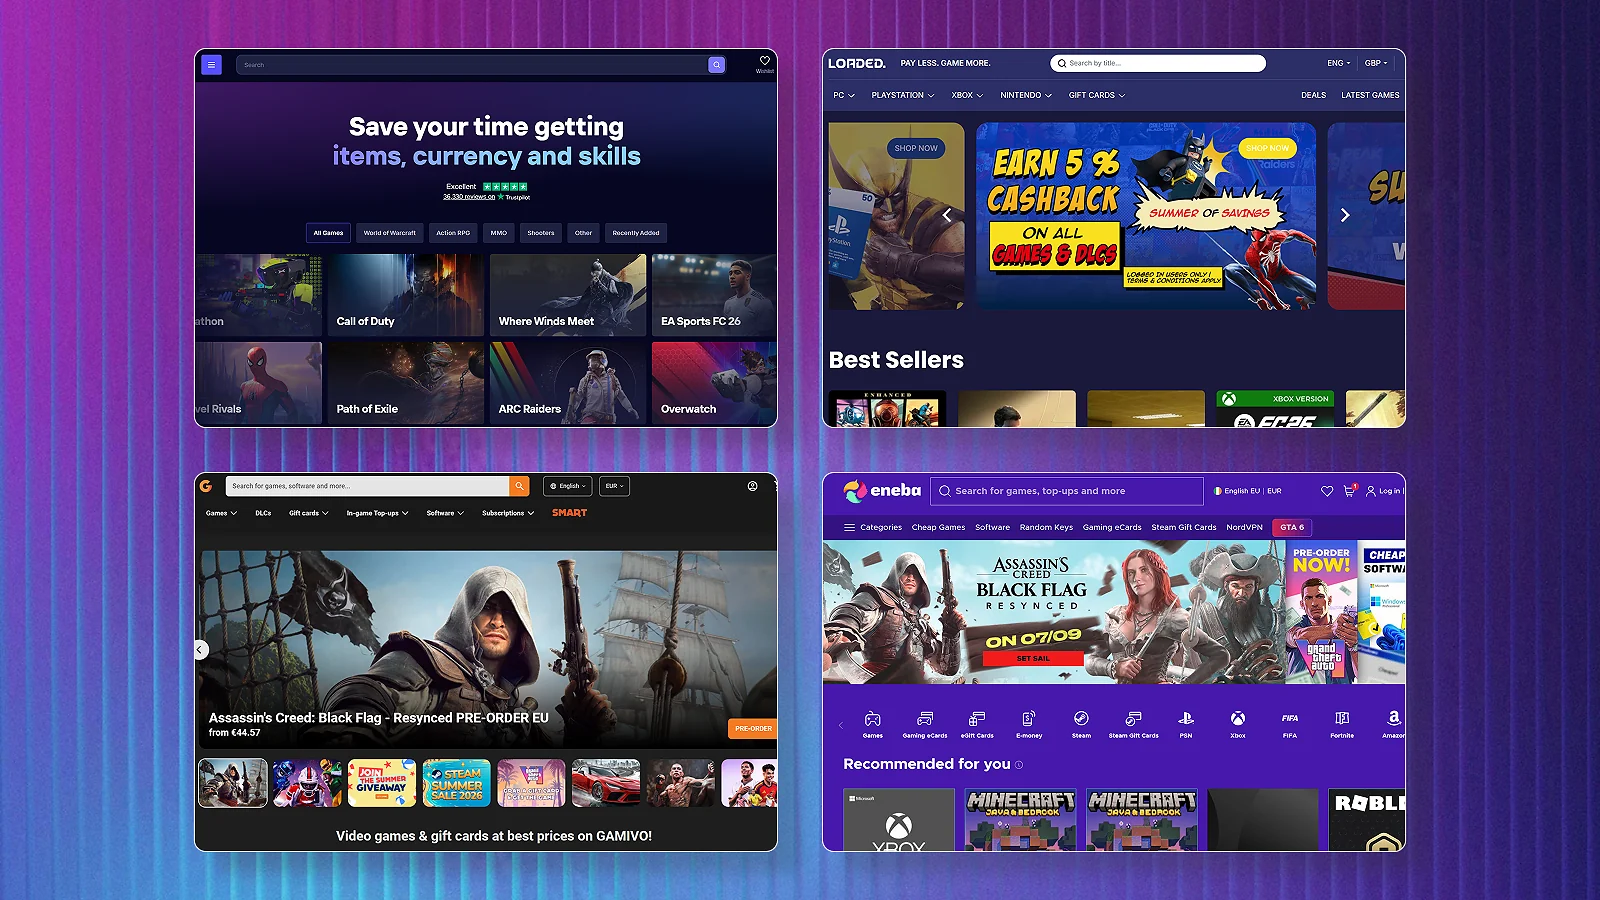1600x900 pixels.
Task: Select the Recently Added filter tab
Action: [636, 233]
